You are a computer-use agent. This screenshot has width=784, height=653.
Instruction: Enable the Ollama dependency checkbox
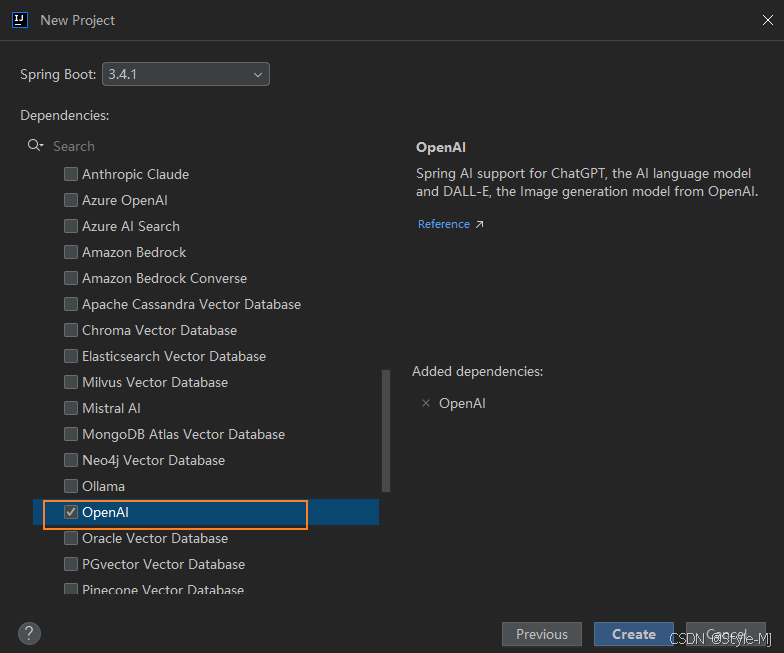[71, 486]
